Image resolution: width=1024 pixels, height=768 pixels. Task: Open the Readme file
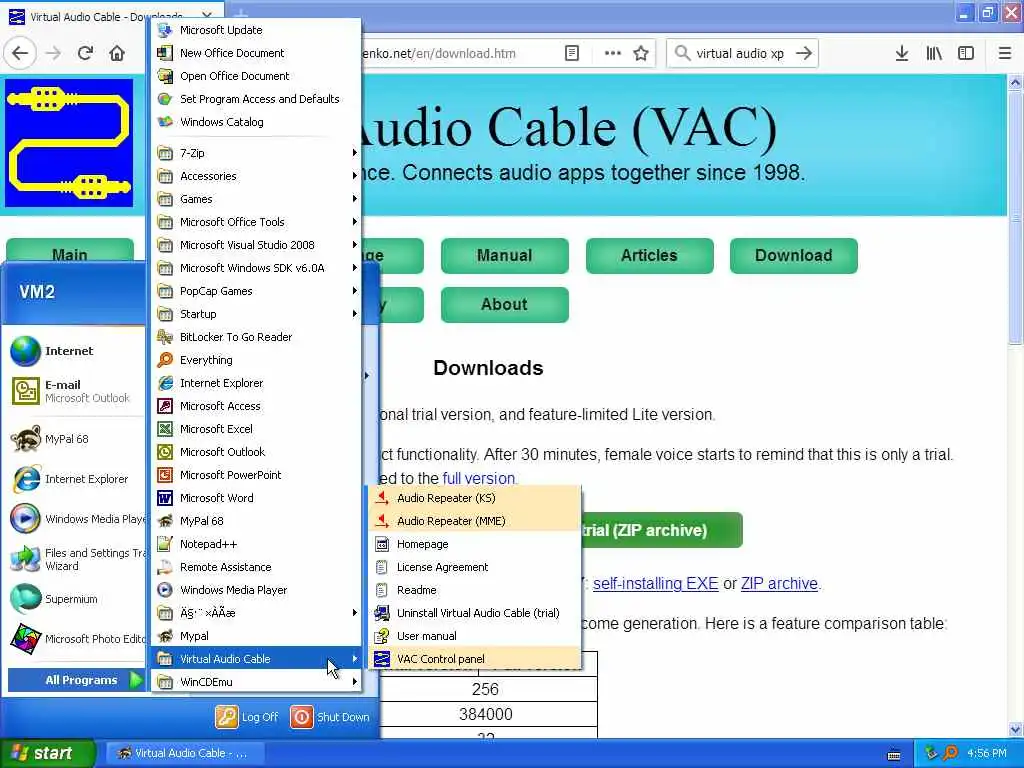coord(475,590)
